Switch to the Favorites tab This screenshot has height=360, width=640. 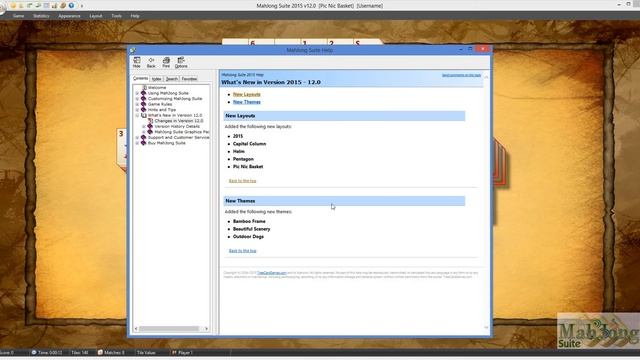(189, 79)
